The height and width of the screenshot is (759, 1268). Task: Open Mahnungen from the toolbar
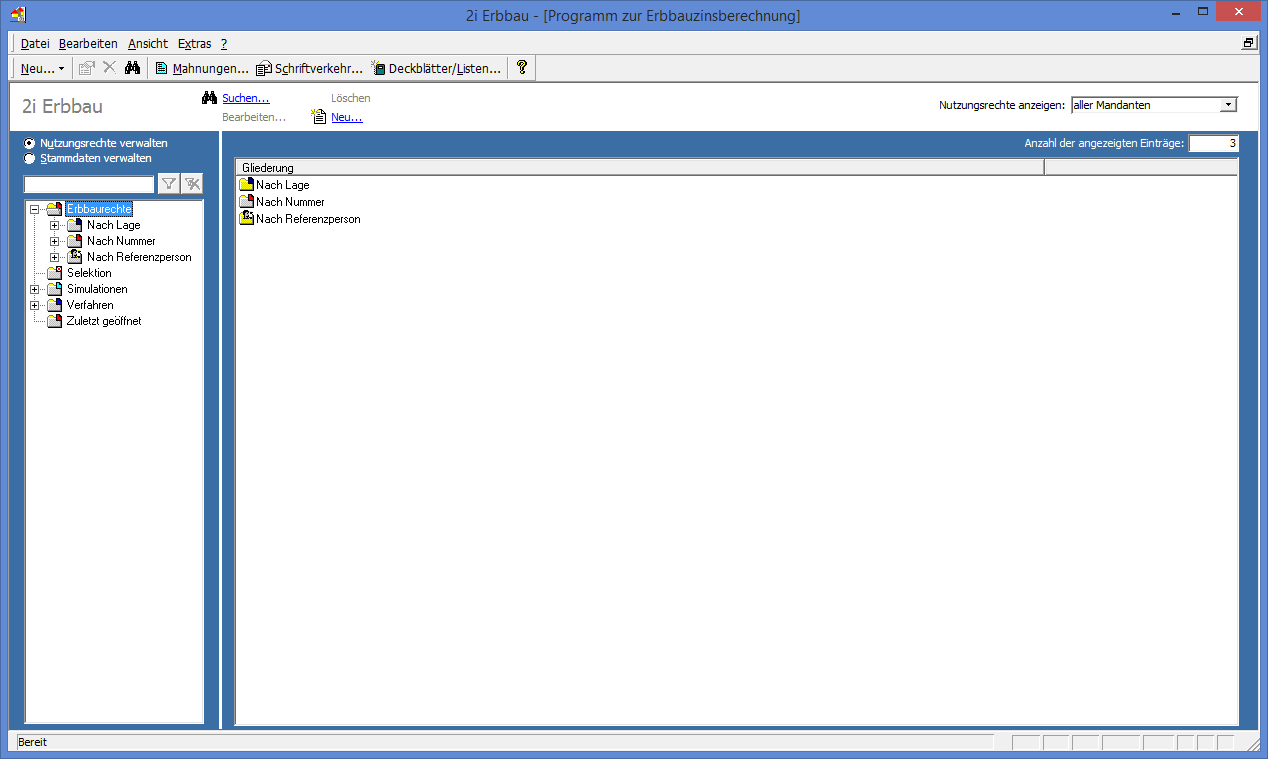tap(202, 68)
